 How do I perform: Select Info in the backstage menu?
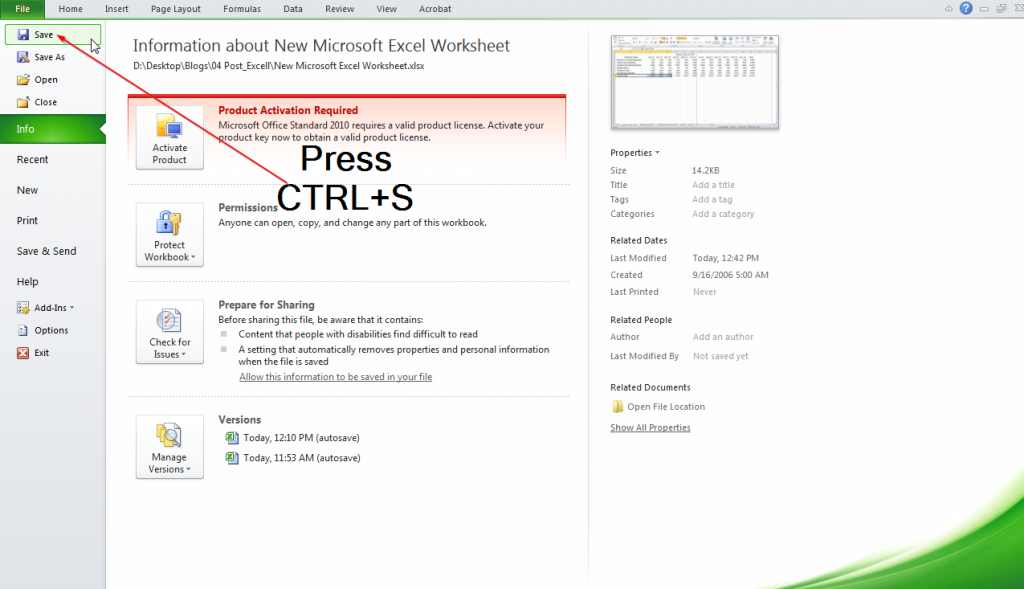point(53,129)
